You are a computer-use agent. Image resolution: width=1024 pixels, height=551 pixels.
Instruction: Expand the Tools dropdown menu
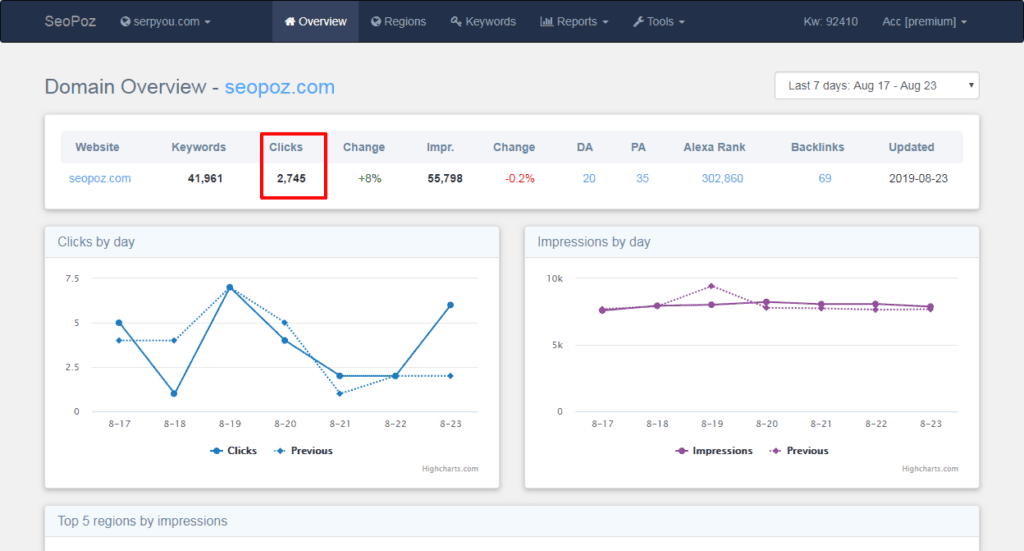pos(659,22)
